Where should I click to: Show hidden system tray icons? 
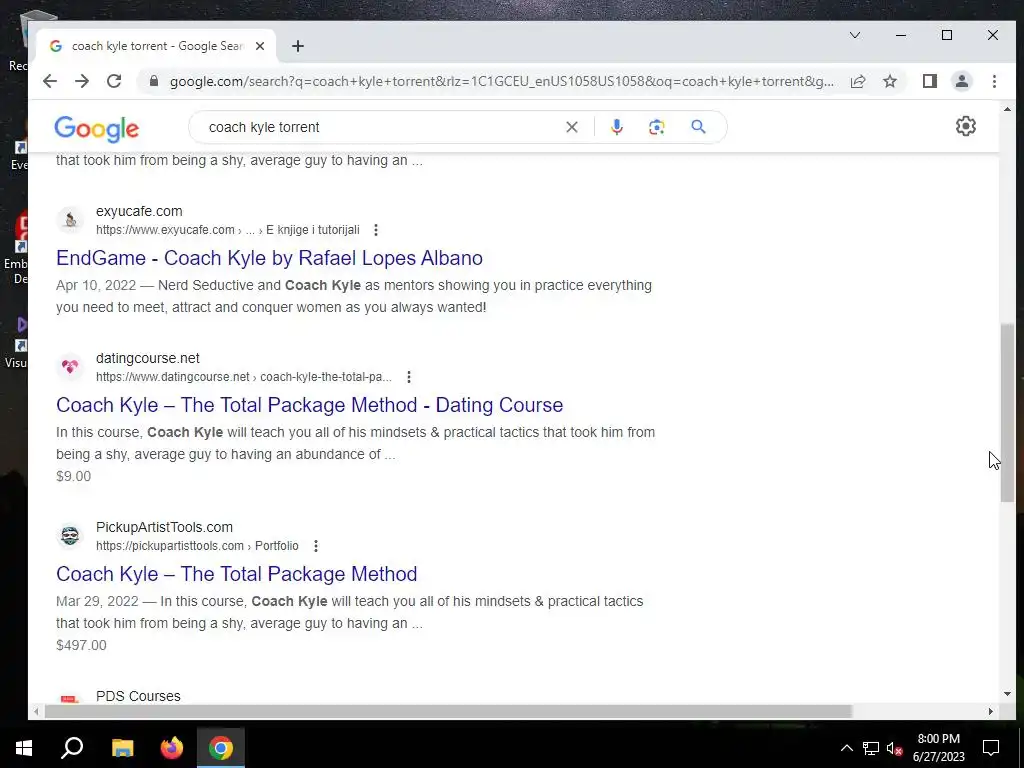pos(846,748)
